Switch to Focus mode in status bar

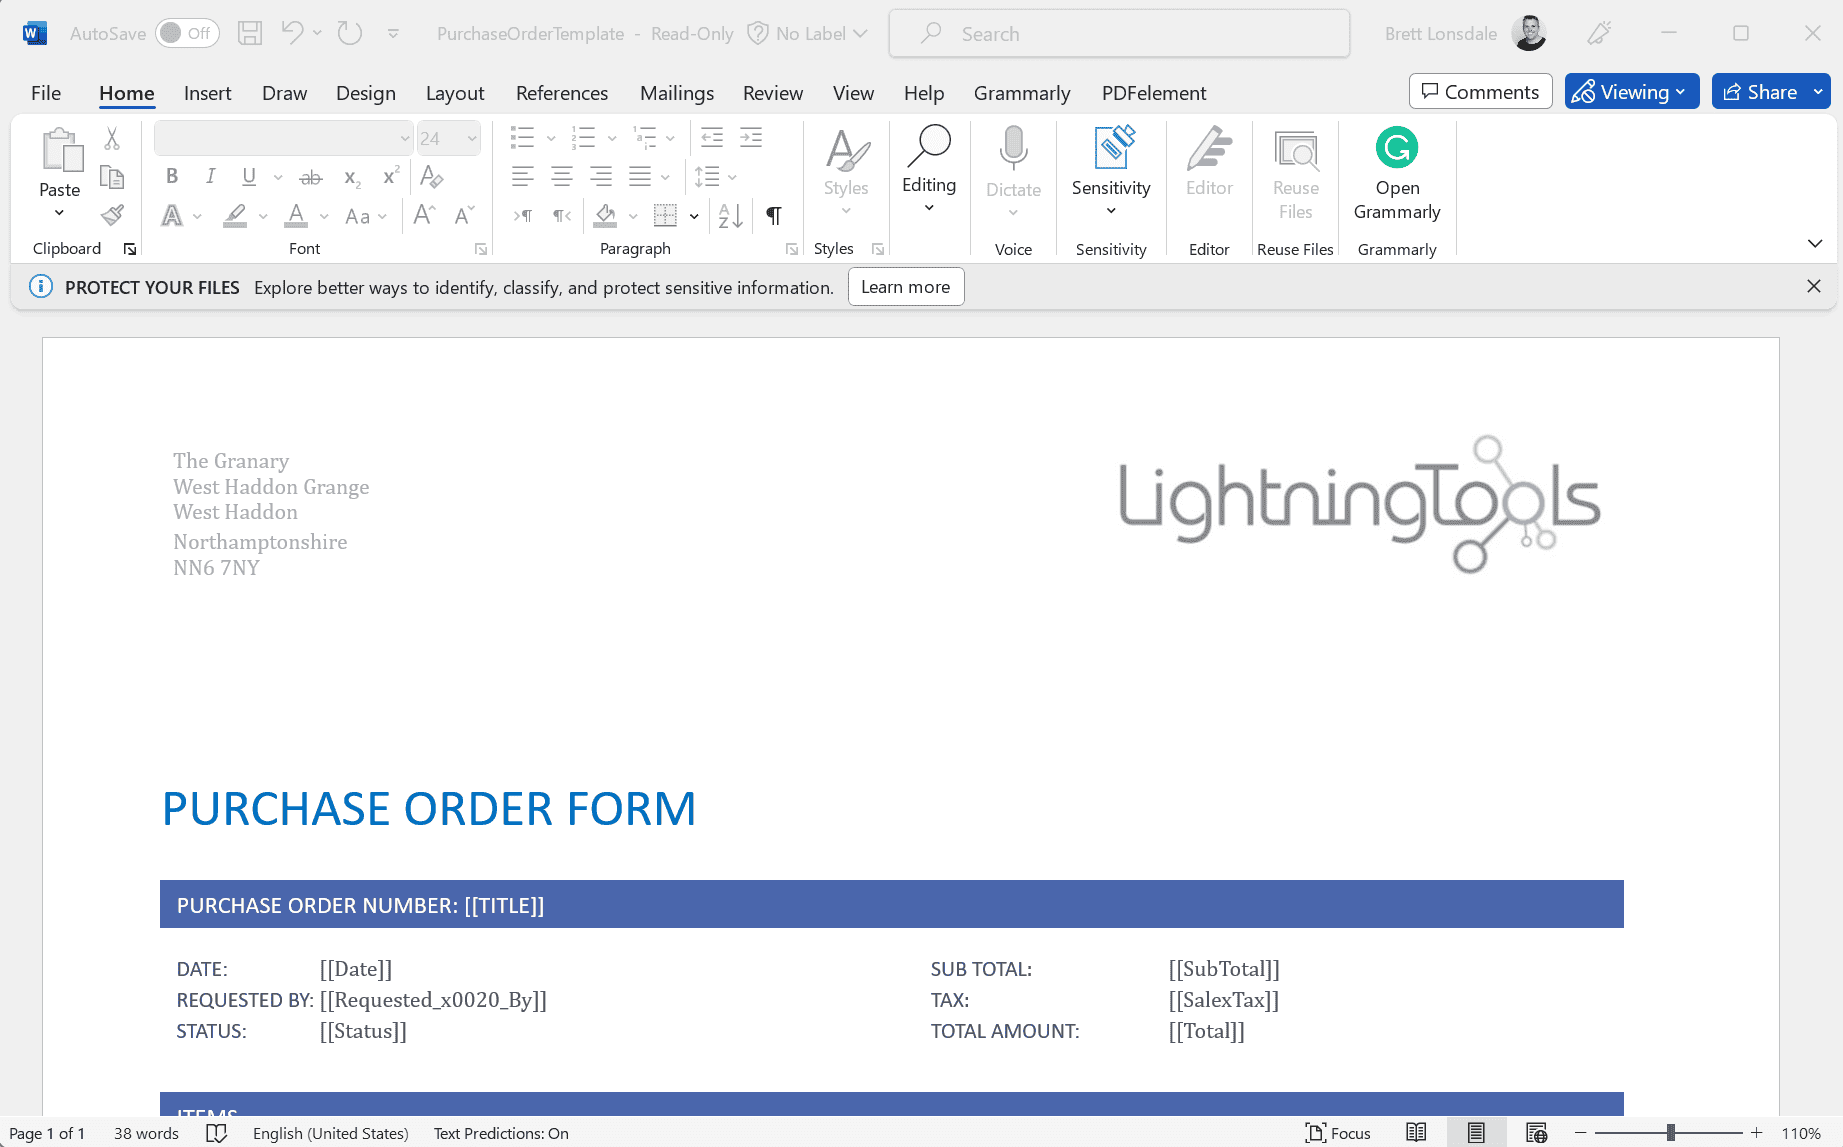pyautogui.click(x=1338, y=1132)
